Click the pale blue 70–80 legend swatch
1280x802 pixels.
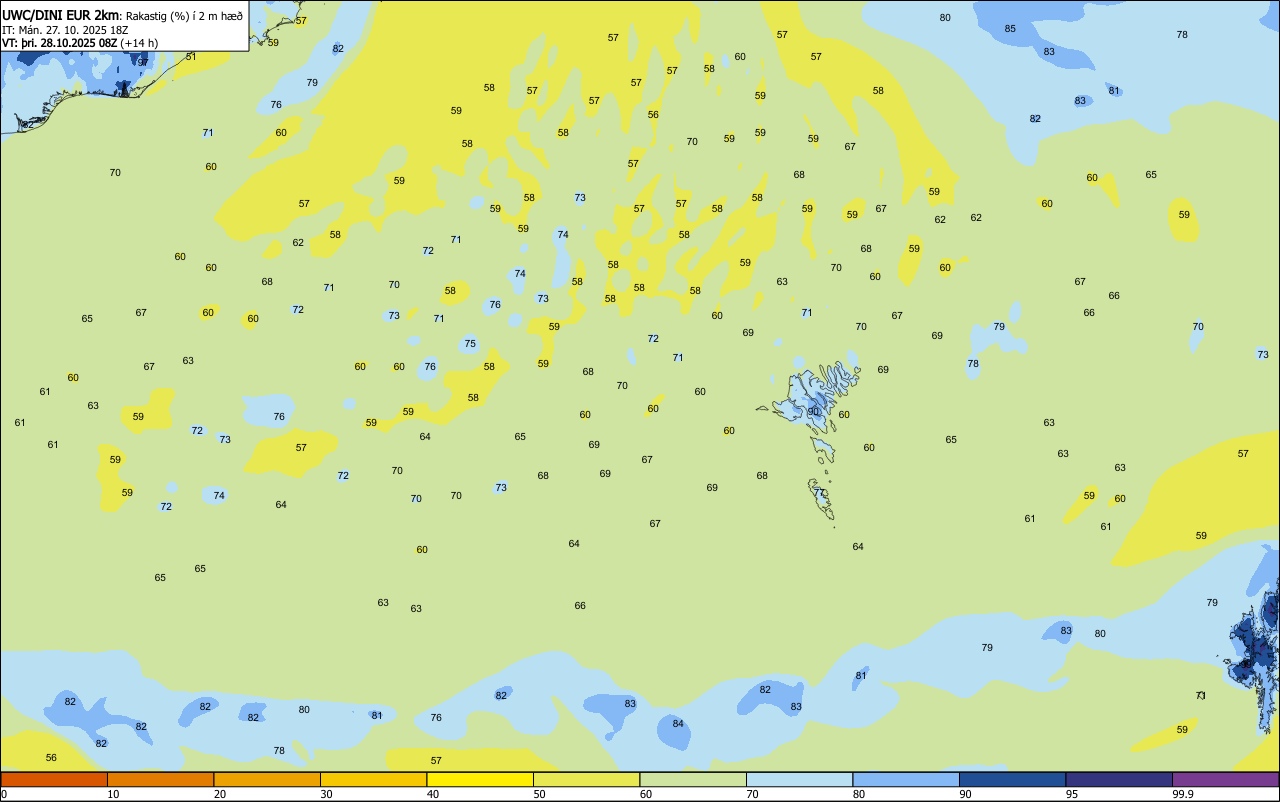[x=799, y=779]
